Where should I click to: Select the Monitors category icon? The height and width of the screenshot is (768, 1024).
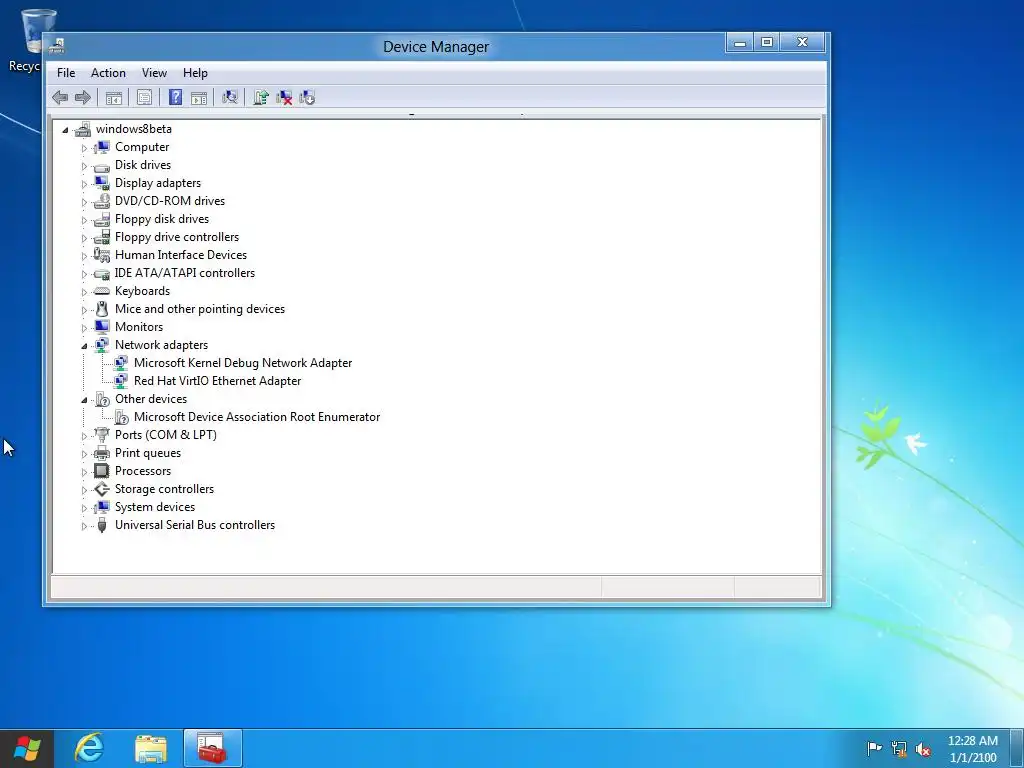tap(102, 327)
